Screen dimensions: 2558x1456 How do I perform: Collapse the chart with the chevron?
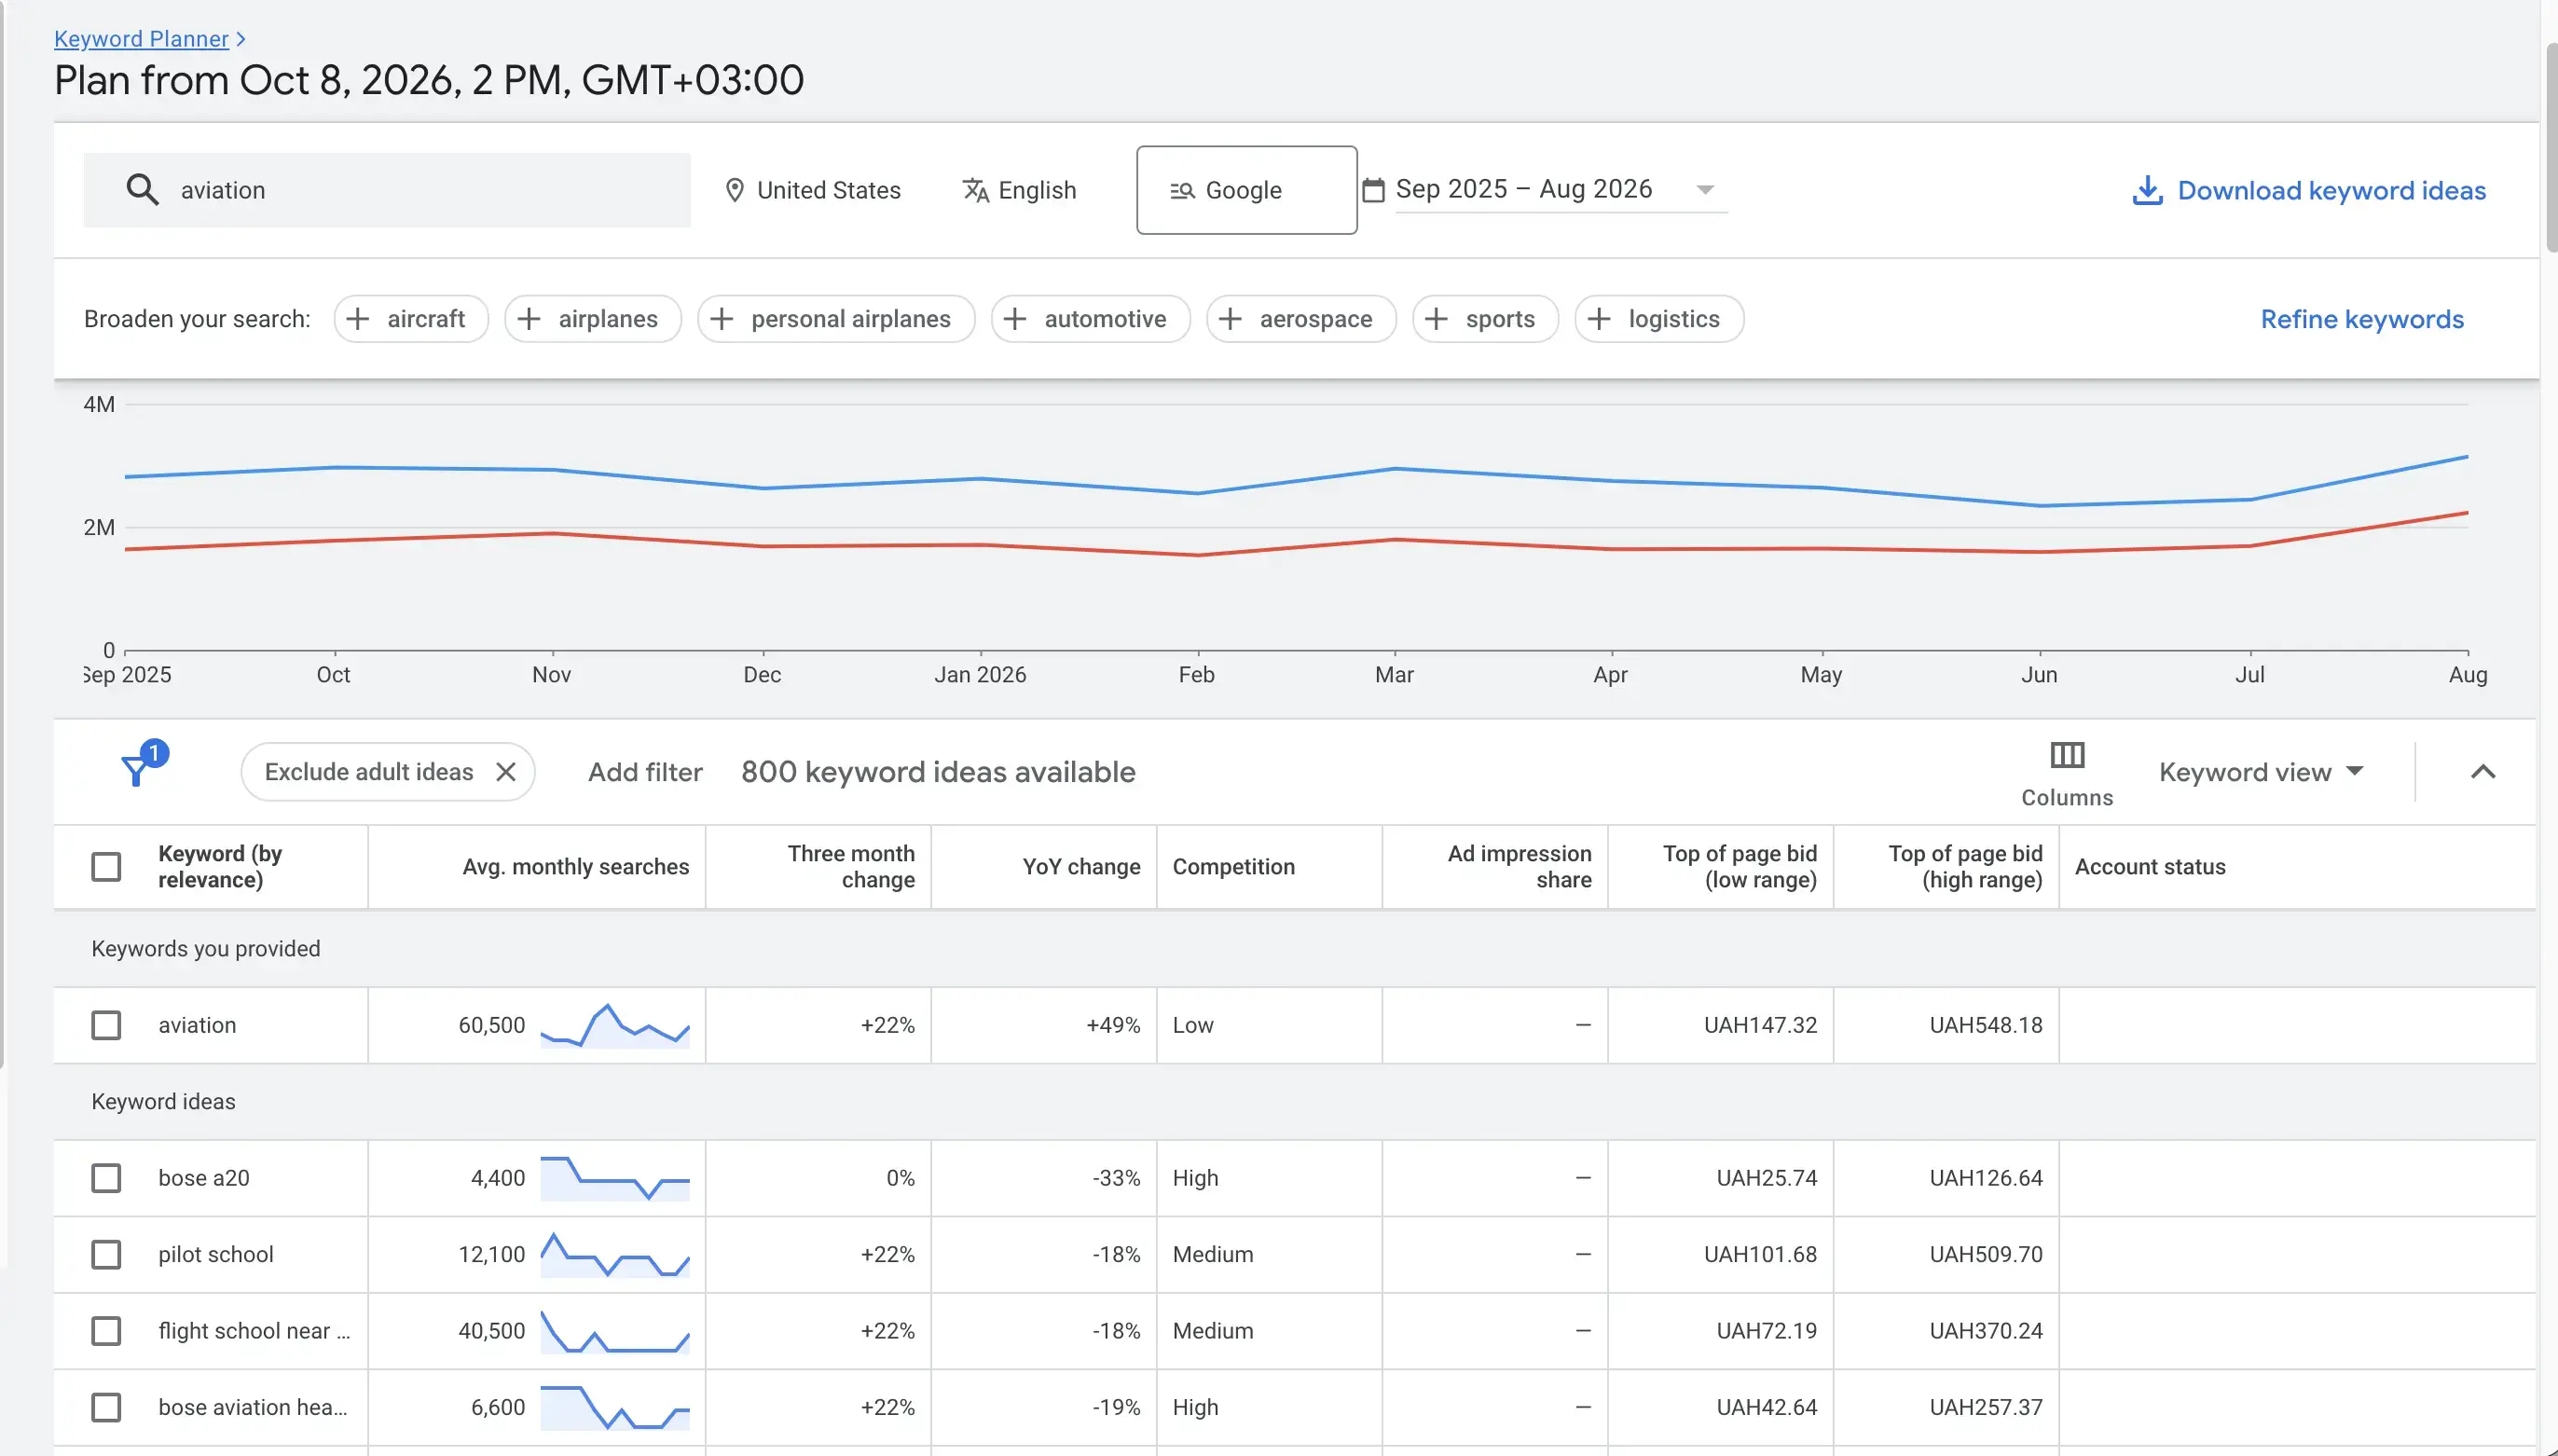pyautogui.click(x=2483, y=772)
